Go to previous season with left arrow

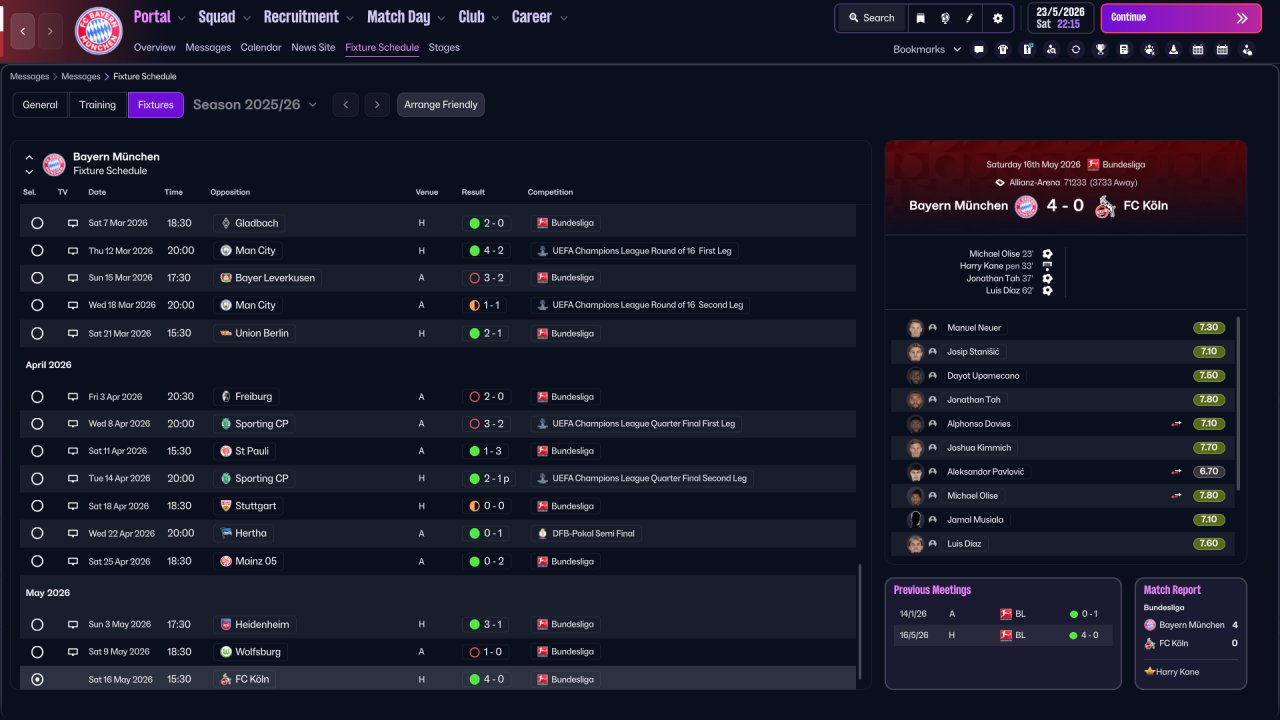pos(345,105)
